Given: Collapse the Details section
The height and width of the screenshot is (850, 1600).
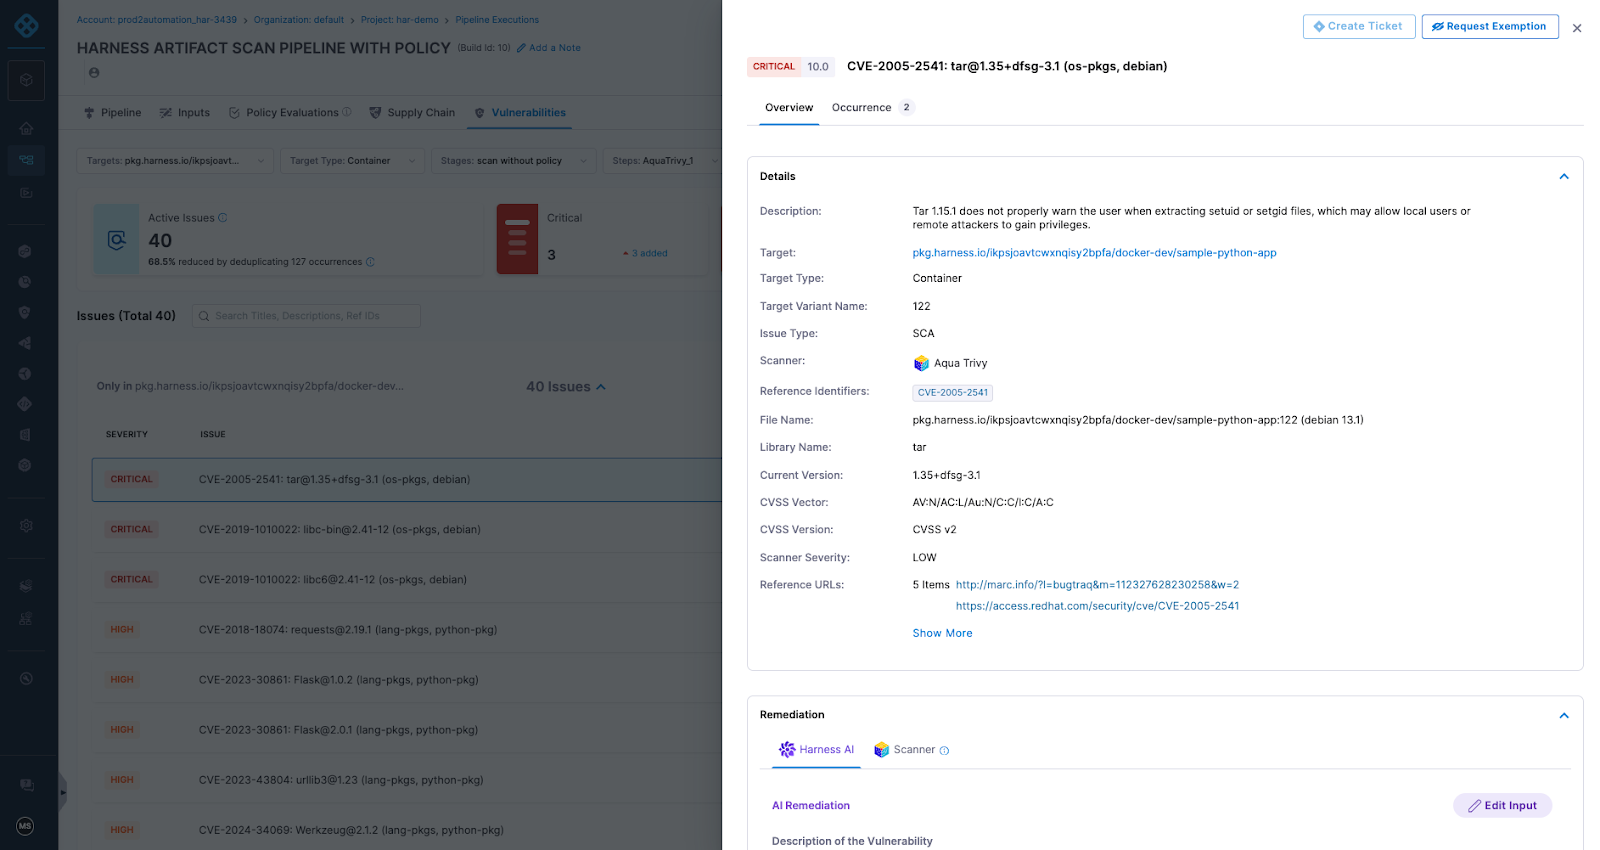Looking at the screenshot, I should 1564,177.
